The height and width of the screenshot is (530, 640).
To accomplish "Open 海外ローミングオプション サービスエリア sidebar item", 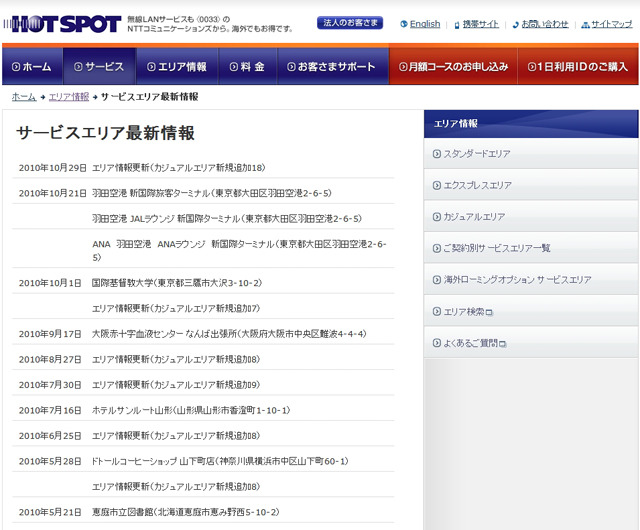I will click(531, 280).
